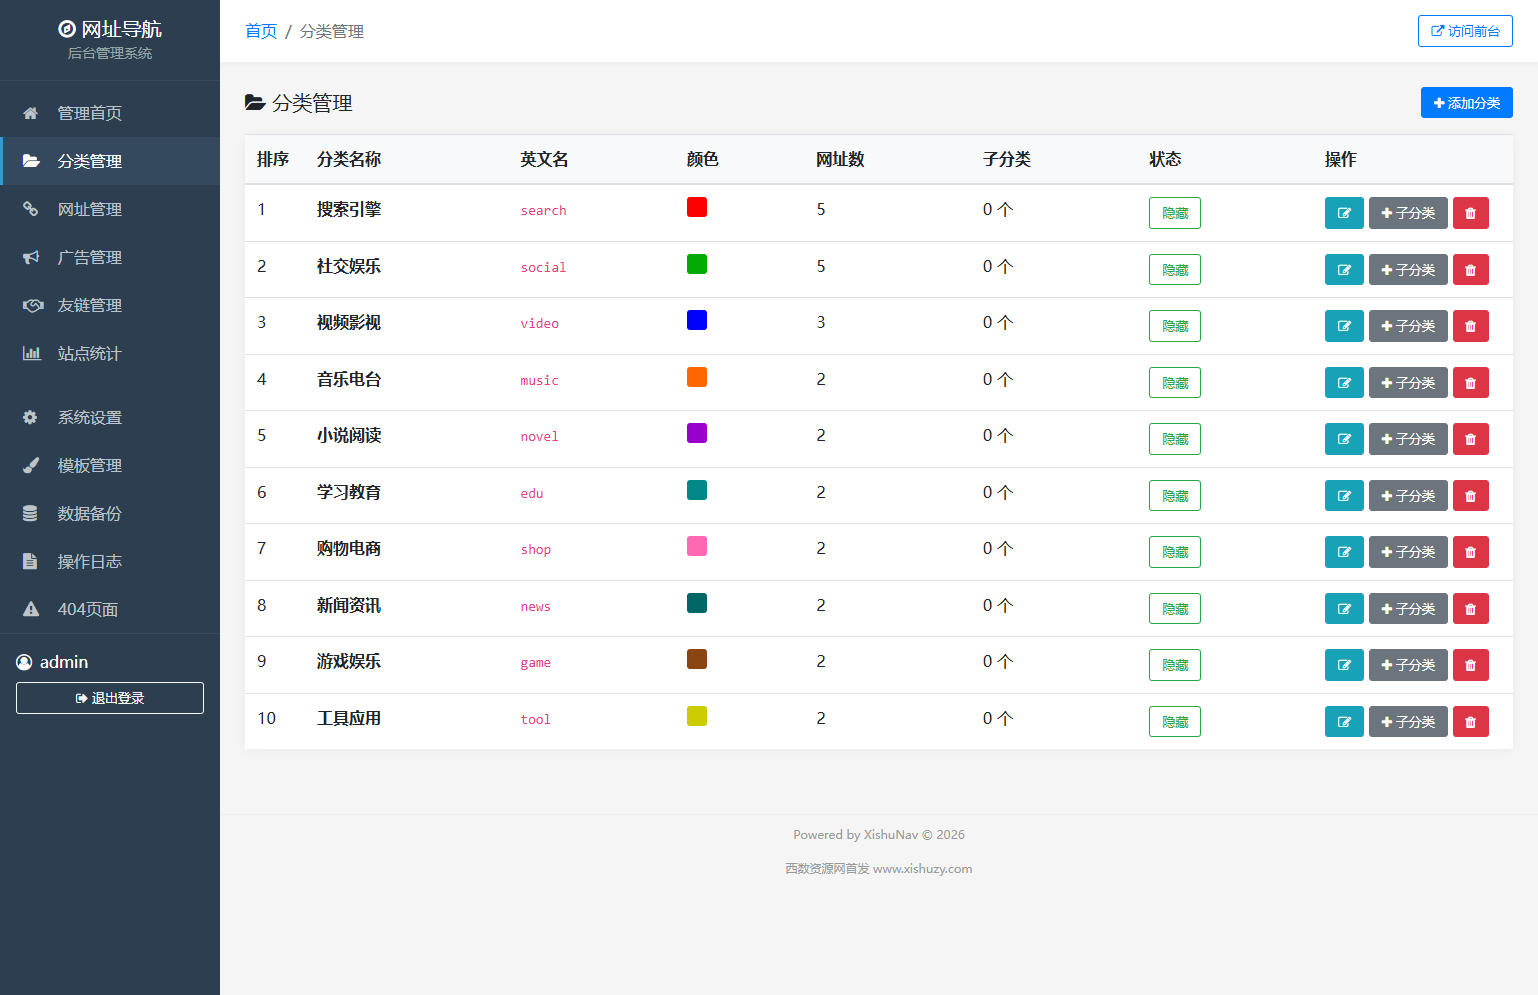Add 子分类 to 社交娱乐
The width and height of the screenshot is (1538, 995).
(x=1408, y=270)
